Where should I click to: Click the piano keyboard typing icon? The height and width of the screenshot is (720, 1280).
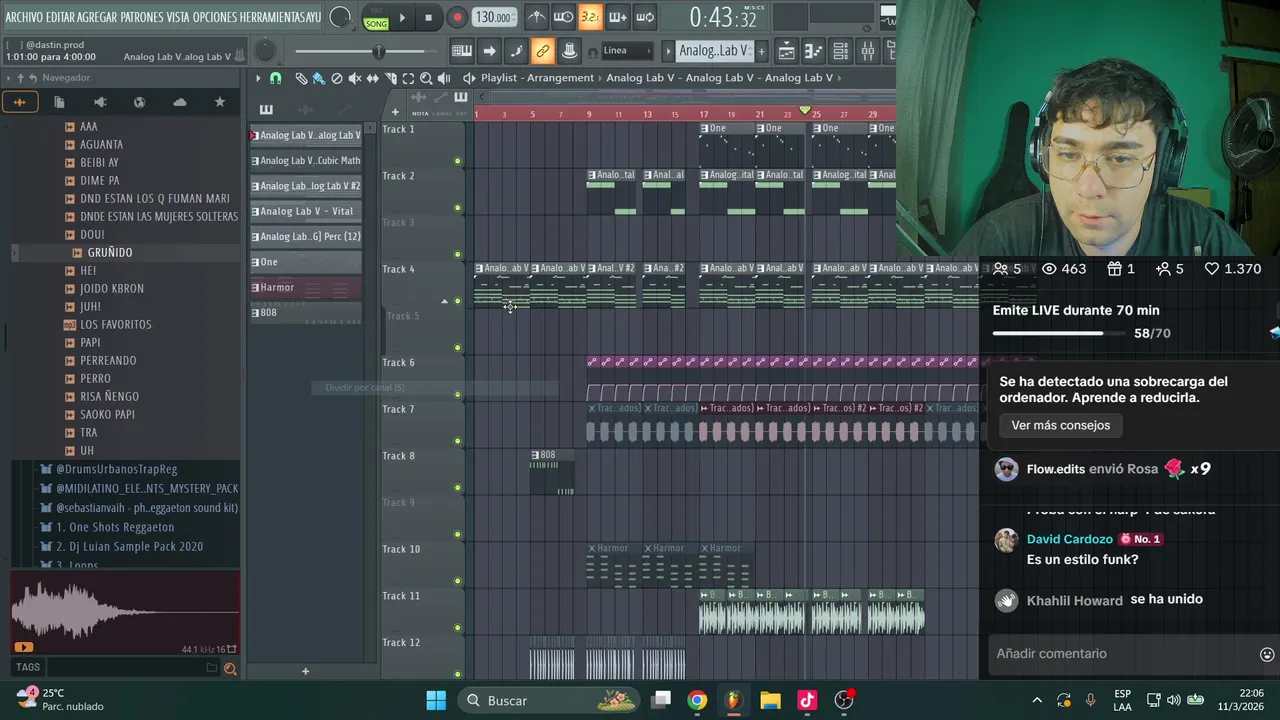pyautogui.click(x=462, y=50)
